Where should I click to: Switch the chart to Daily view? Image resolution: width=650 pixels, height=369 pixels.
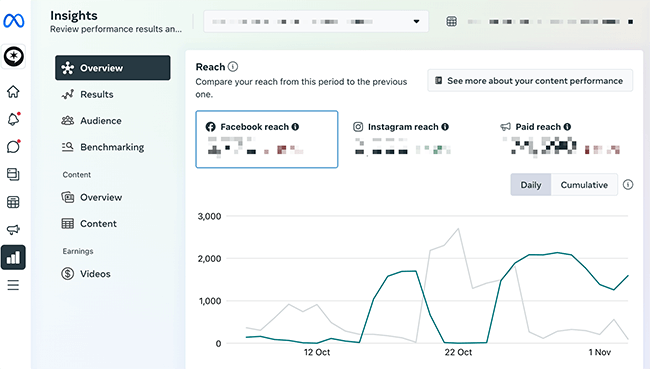click(x=531, y=184)
